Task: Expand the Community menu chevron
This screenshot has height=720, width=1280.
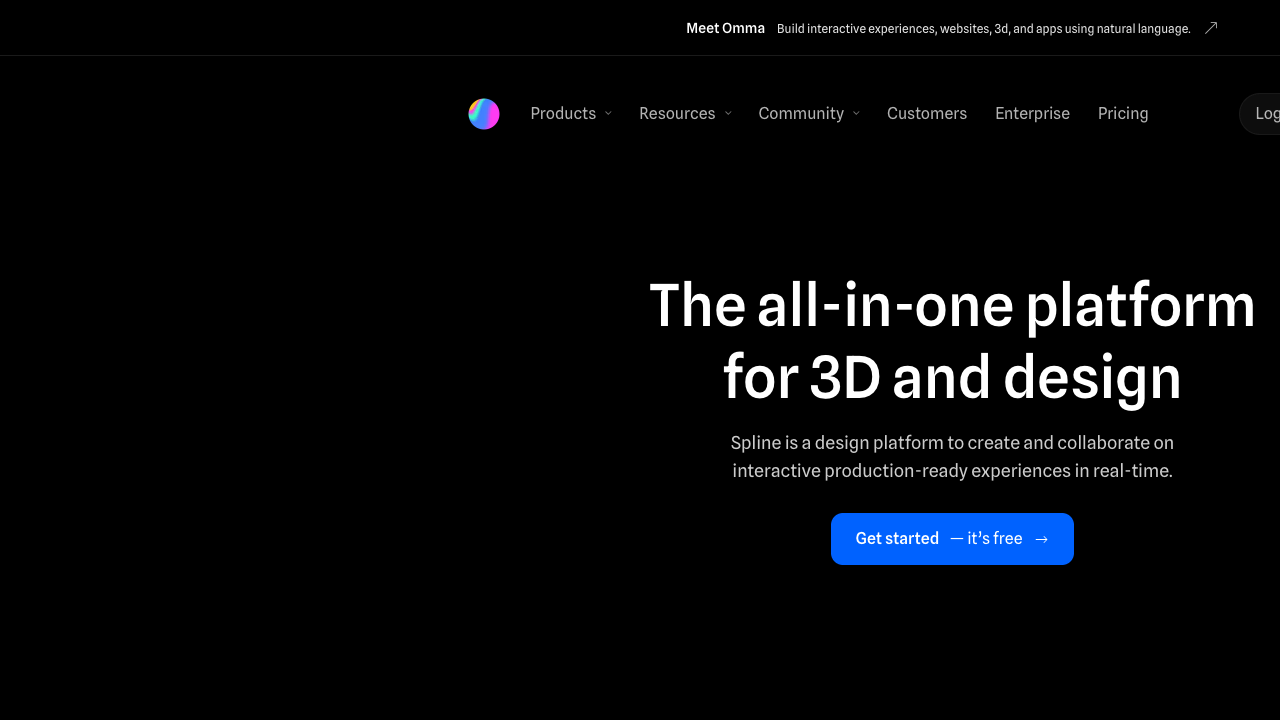Action: 856,114
